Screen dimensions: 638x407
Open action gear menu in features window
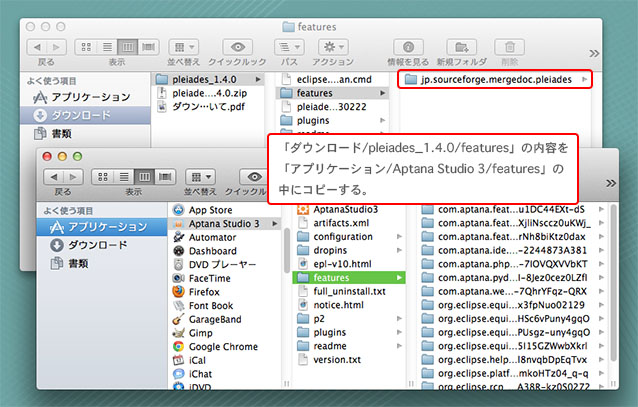point(333,47)
